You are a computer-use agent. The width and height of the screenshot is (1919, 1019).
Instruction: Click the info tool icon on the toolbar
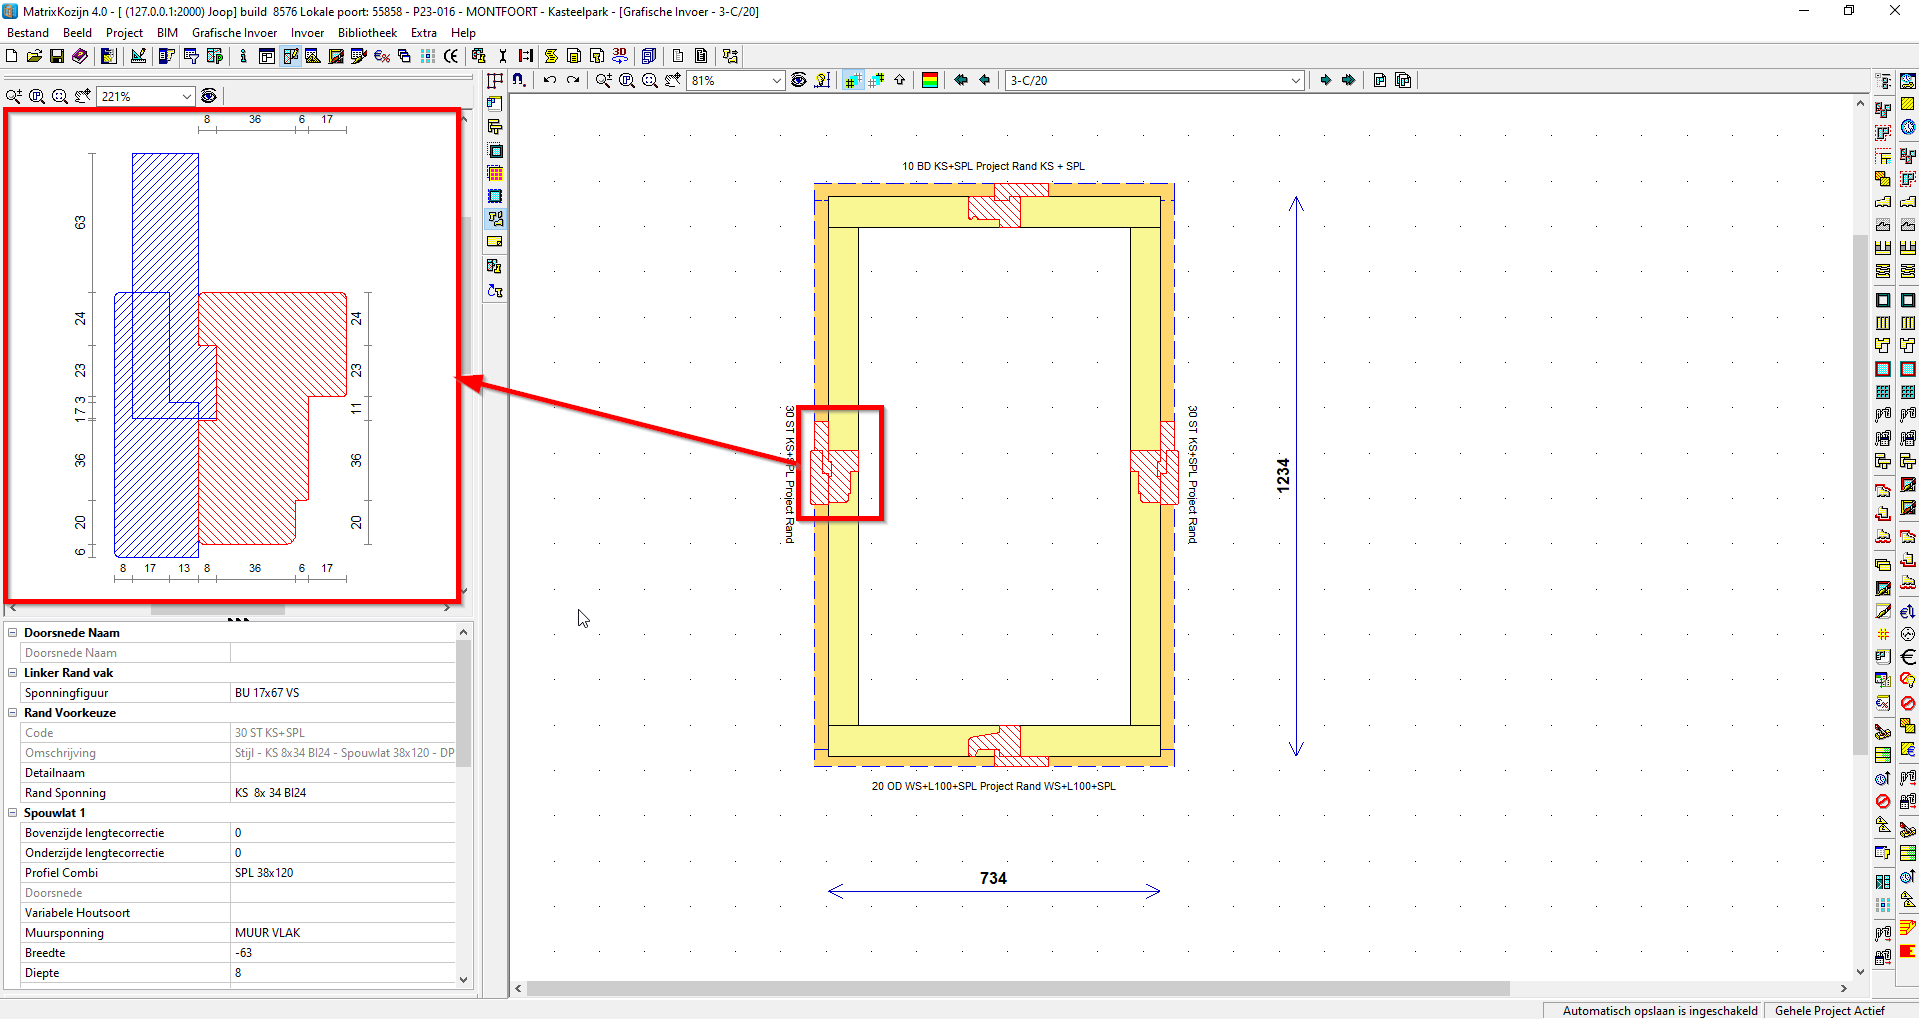(244, 56)
